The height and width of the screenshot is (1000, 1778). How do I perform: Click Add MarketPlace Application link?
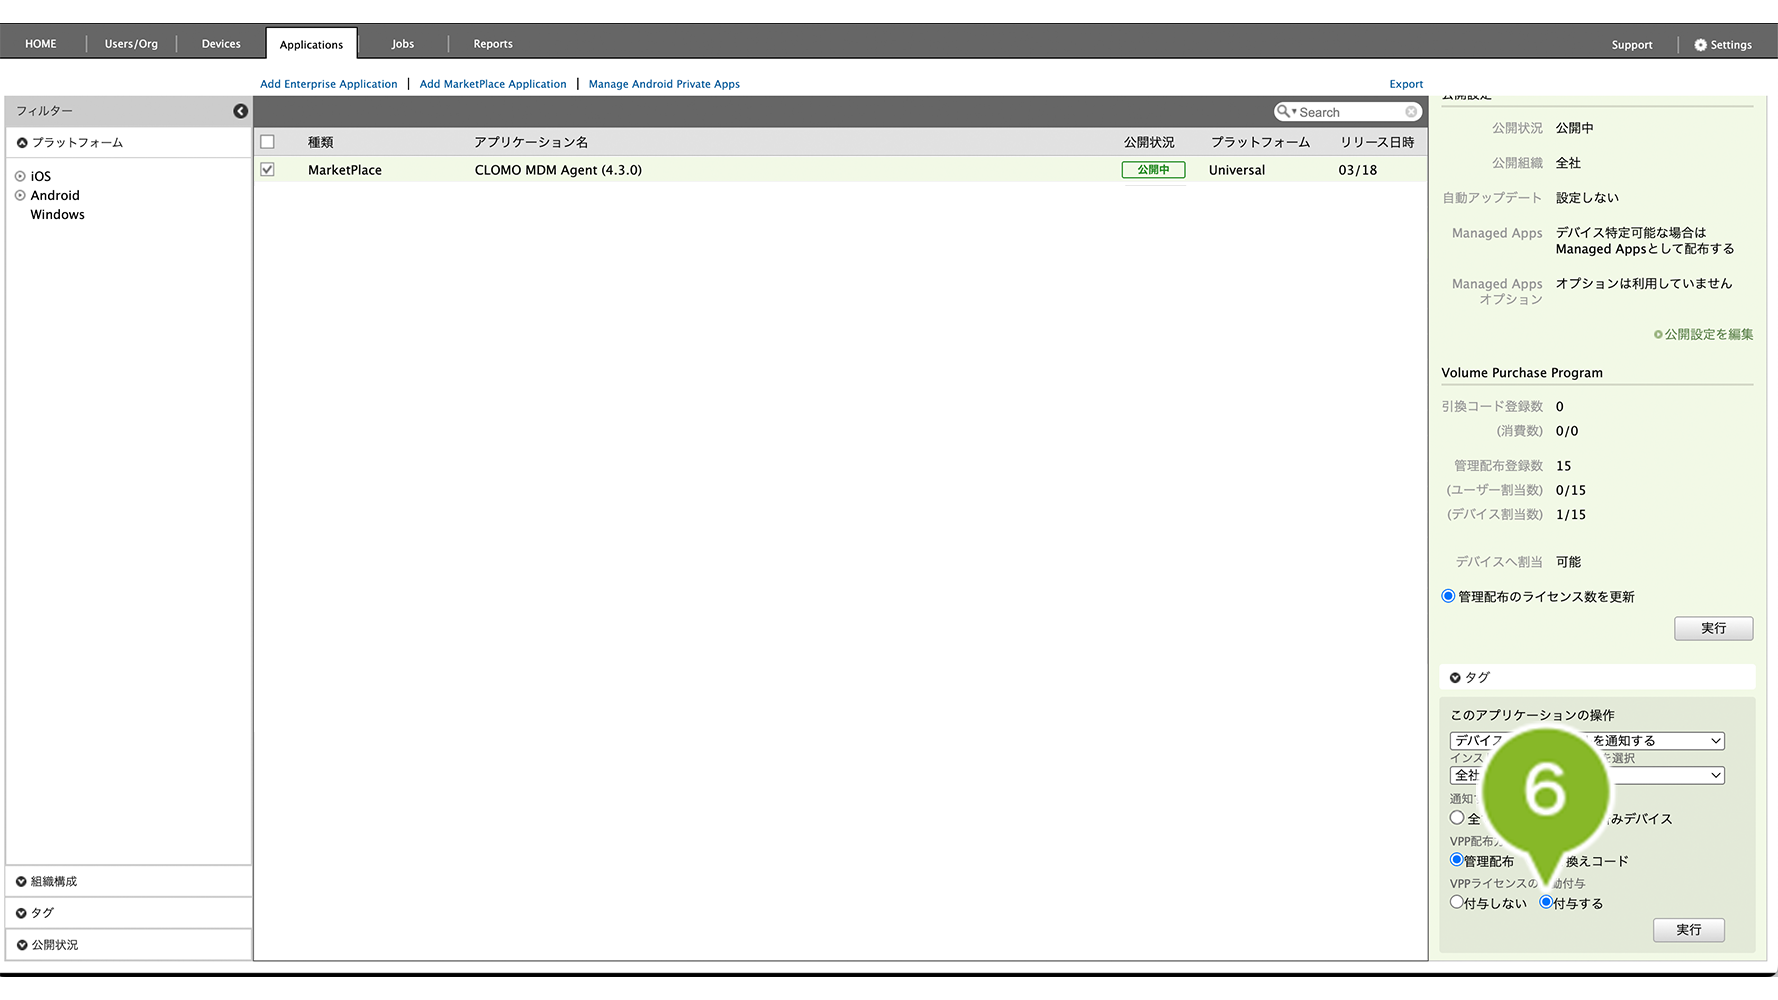(493, 84)
